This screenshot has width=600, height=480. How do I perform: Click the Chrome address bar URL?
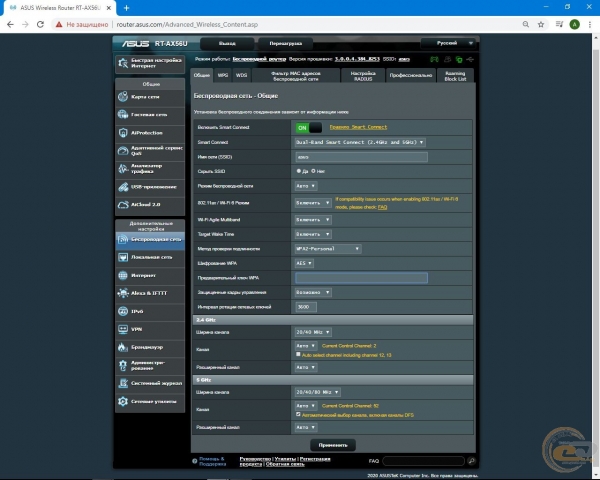coord(187,24)
